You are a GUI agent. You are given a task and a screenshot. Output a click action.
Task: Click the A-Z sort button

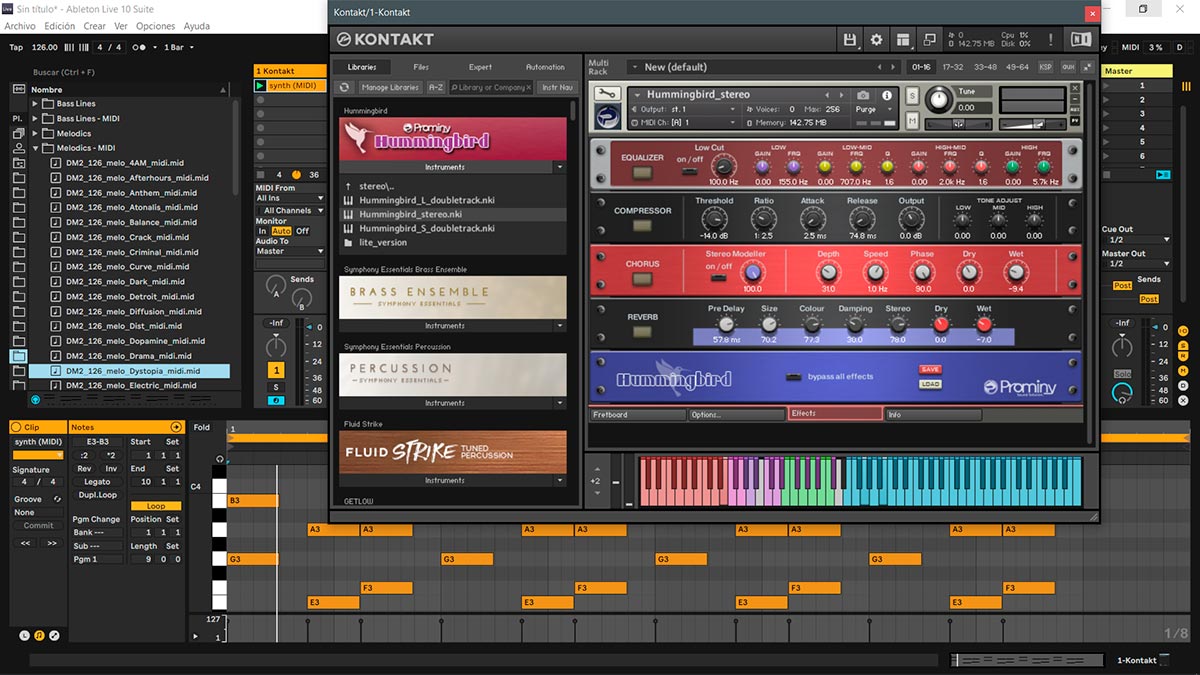coord(436,87)
